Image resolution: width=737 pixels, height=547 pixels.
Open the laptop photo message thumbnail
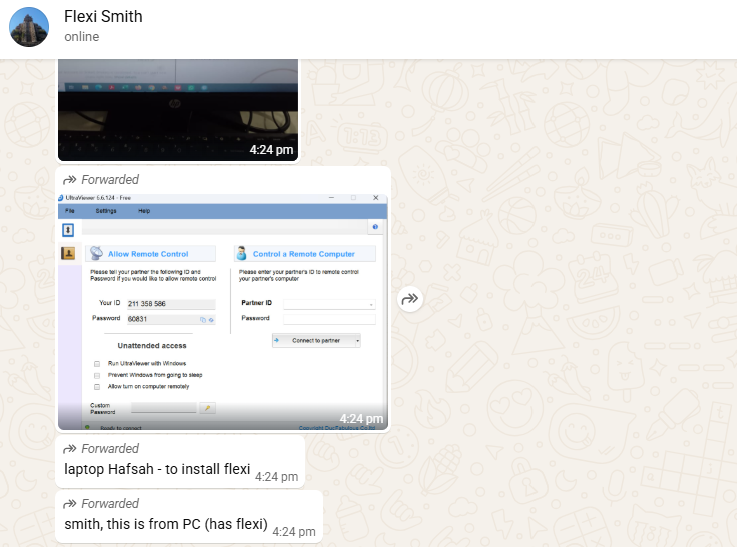(x=178, y=110)
